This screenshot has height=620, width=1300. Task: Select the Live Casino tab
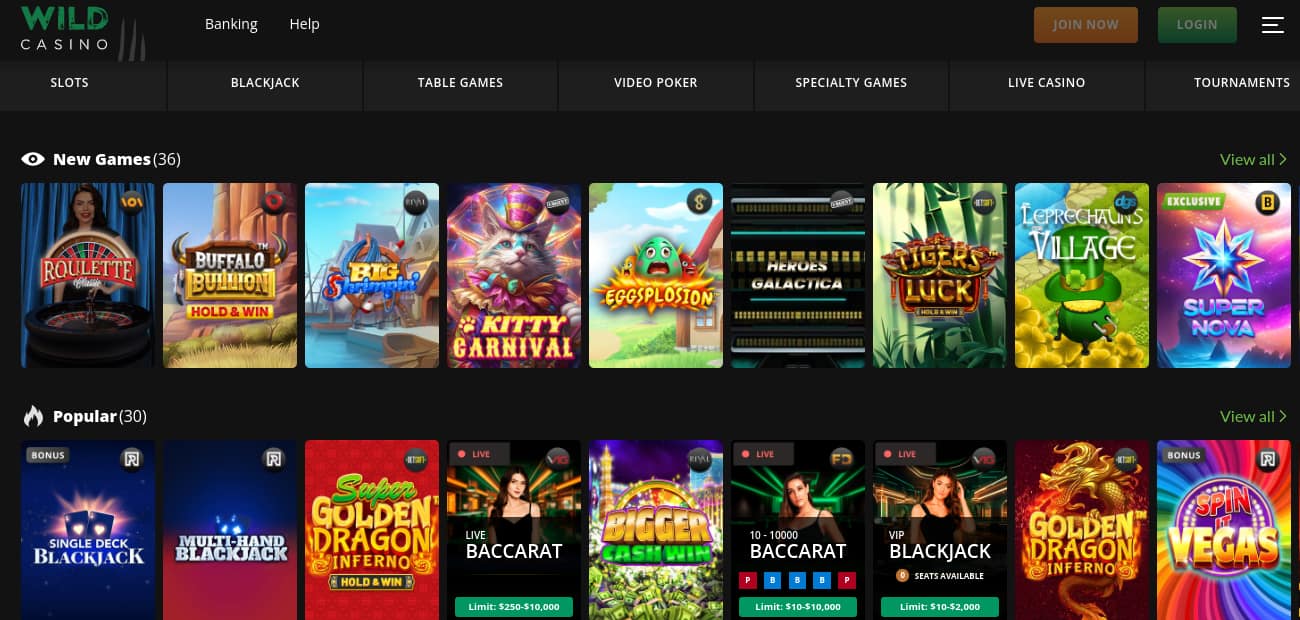pos(1046,83)
